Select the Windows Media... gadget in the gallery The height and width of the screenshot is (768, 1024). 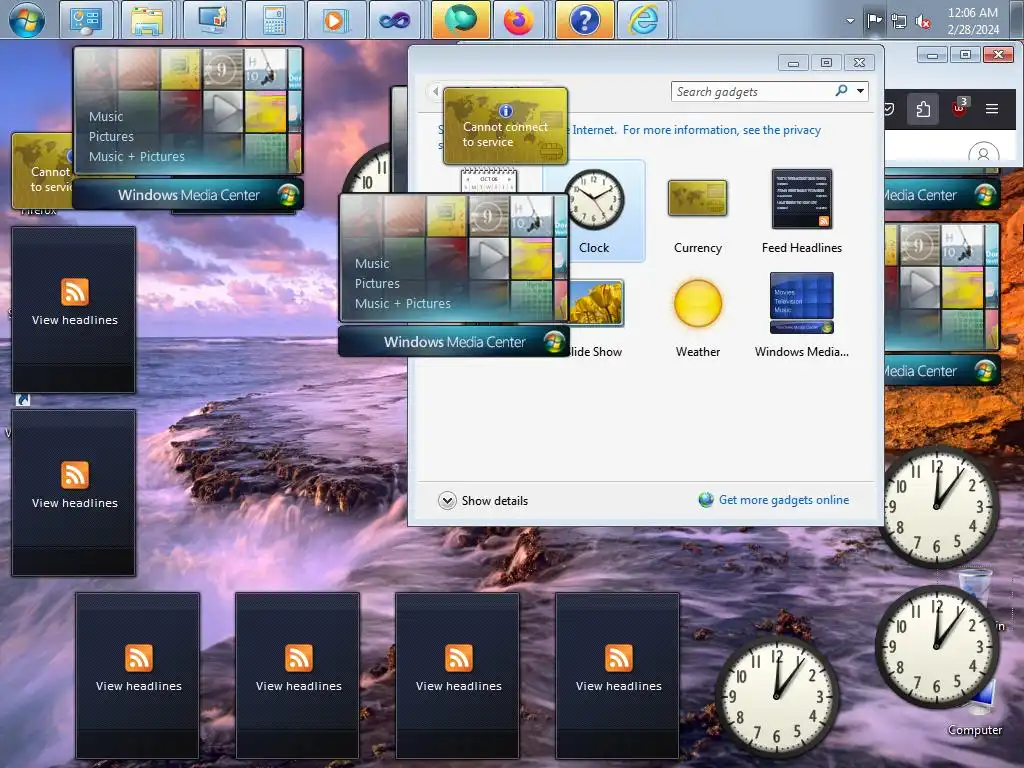pyautogui.click(x=801, y=315)
